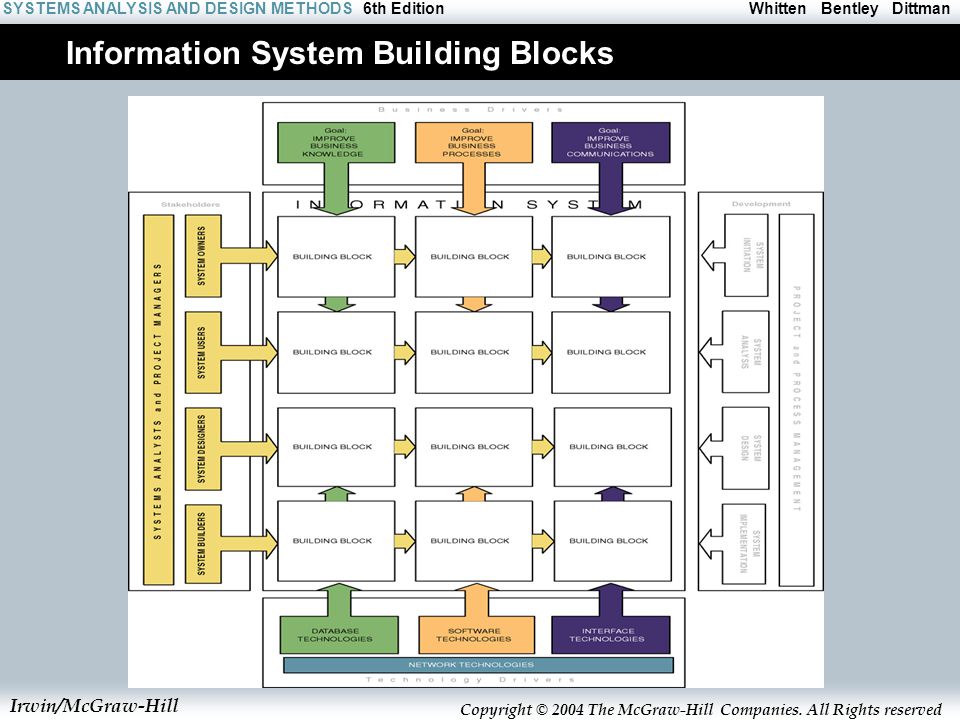
Task: Select the 'System Owners' stakeholder box
Action: coord(203,256)
